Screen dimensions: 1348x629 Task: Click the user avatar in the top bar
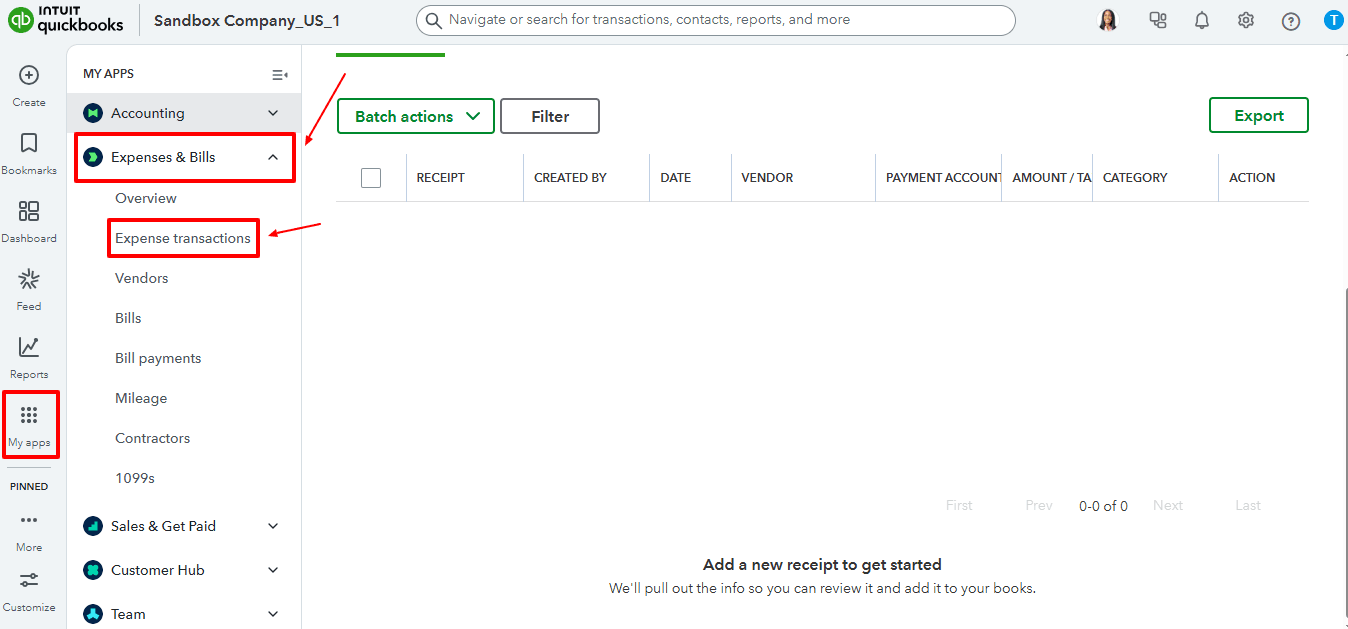tap(1108, 19)
